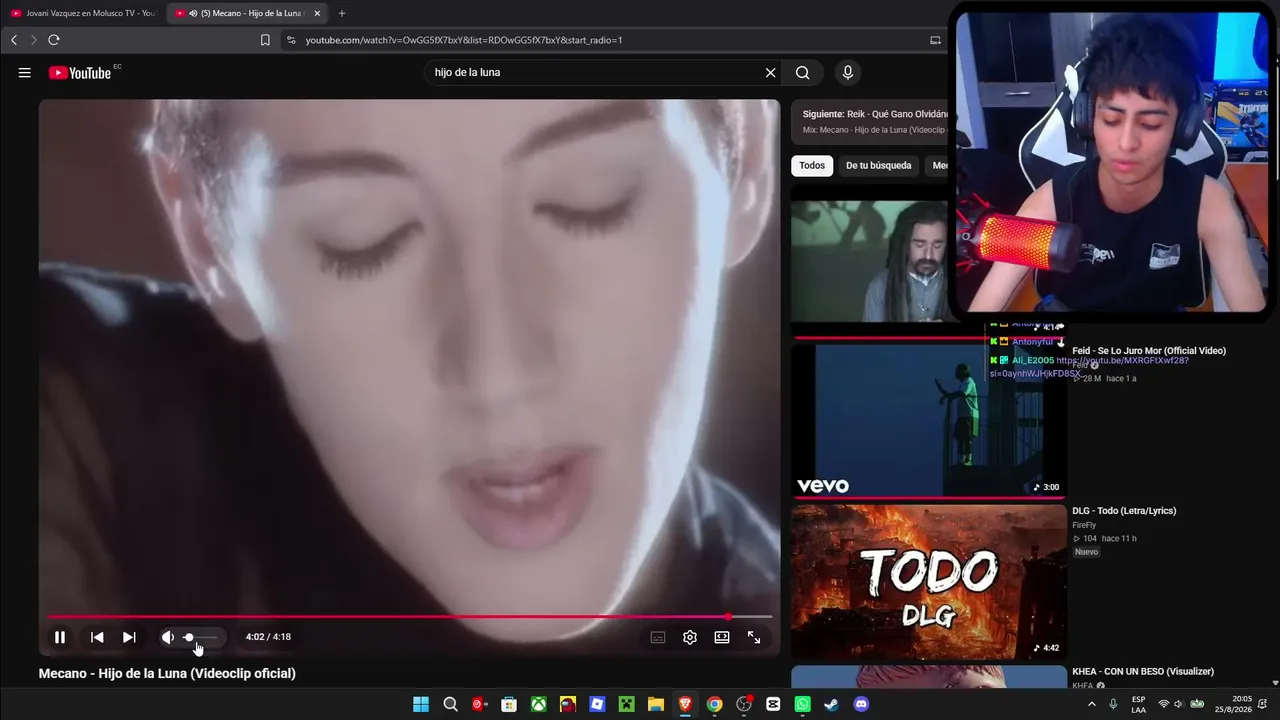This screenshot has width=1280, height=720.
Task: Adjust the player volume slider
Action: (x=200, y=637)
